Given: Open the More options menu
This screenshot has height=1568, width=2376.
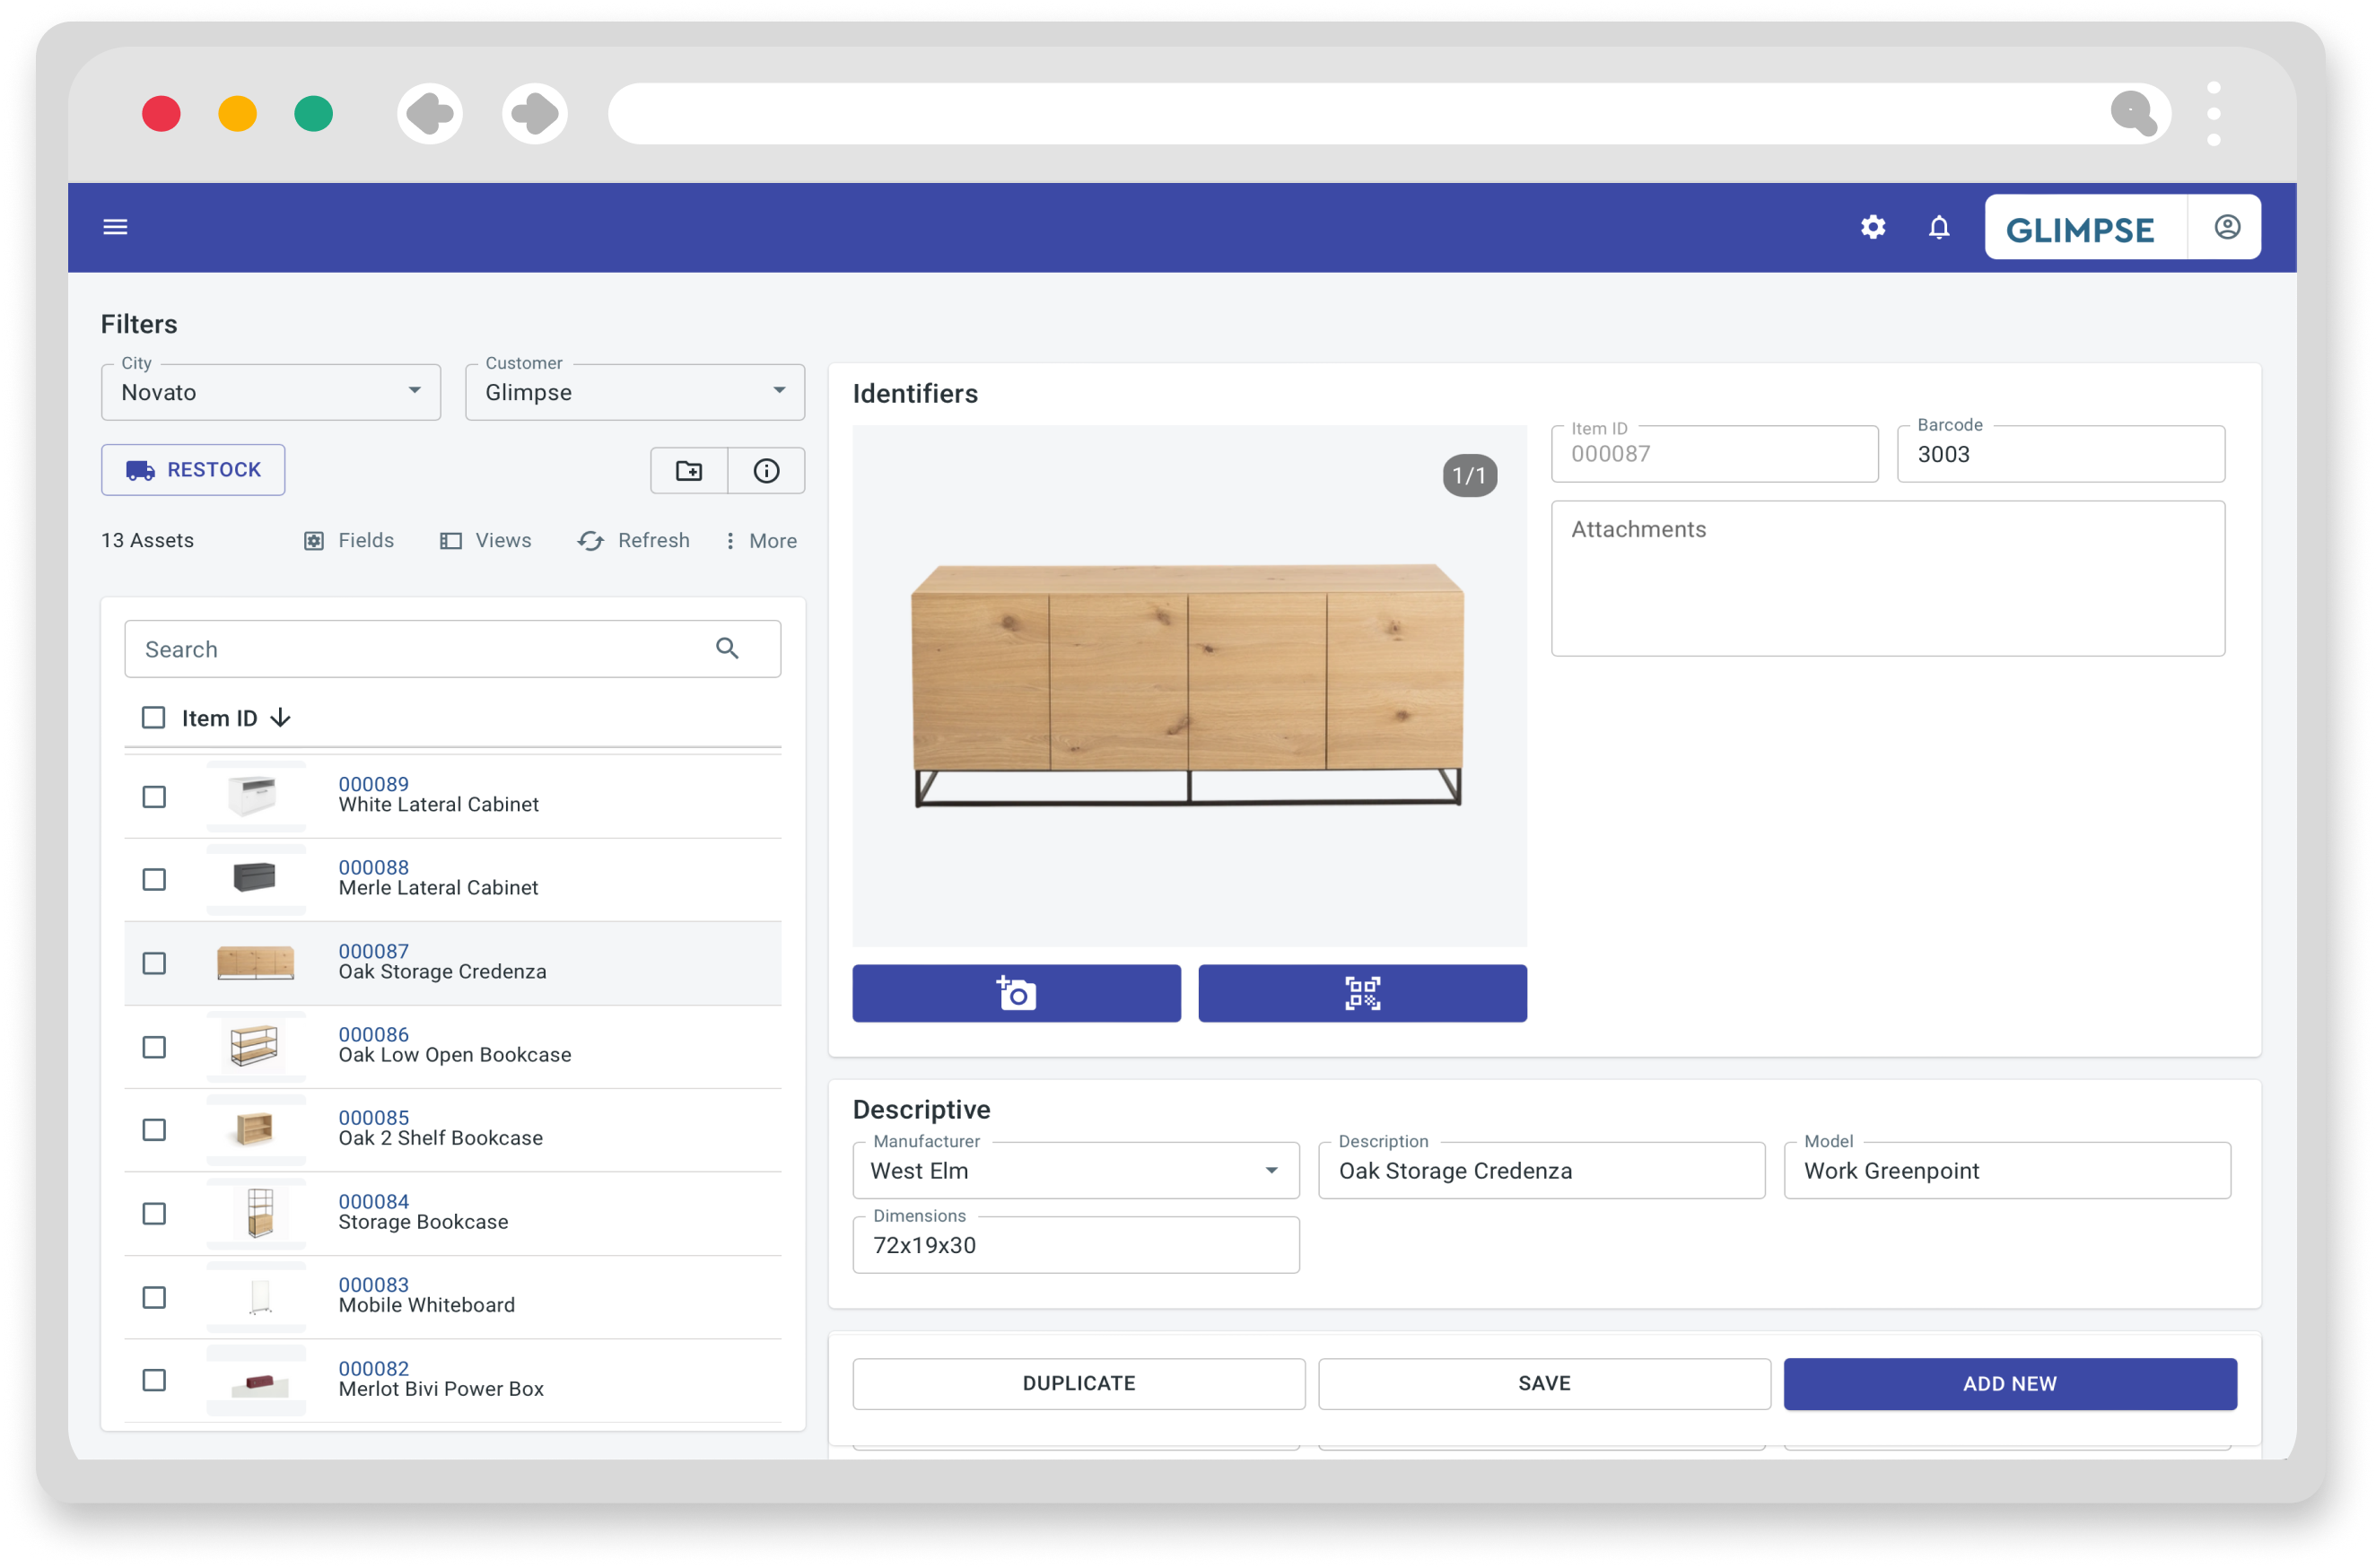Looking at the screenshot, I should 760,541.
